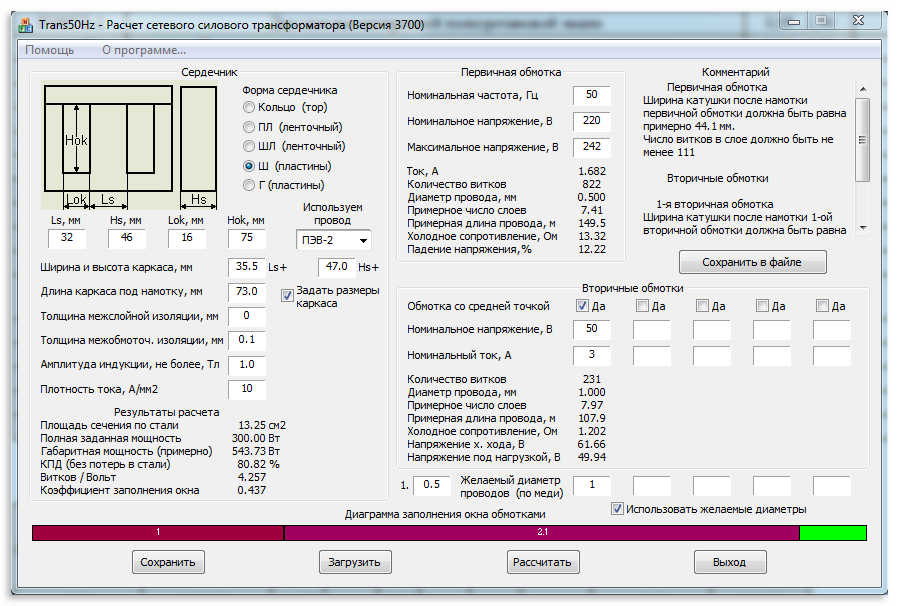This screenshot has height=606, width=899.
Task: Click the first secondary current field showing 3
Action: [592, 355]
